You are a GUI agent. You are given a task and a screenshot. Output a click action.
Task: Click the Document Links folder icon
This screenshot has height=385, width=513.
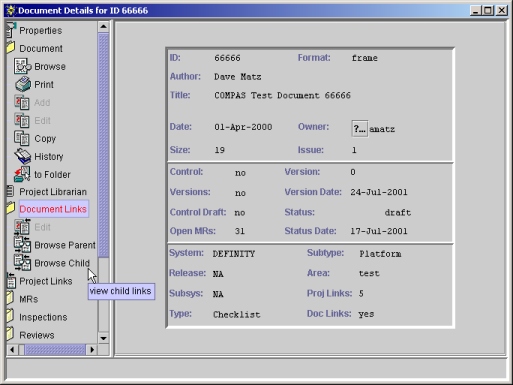(x=11, y=208)
